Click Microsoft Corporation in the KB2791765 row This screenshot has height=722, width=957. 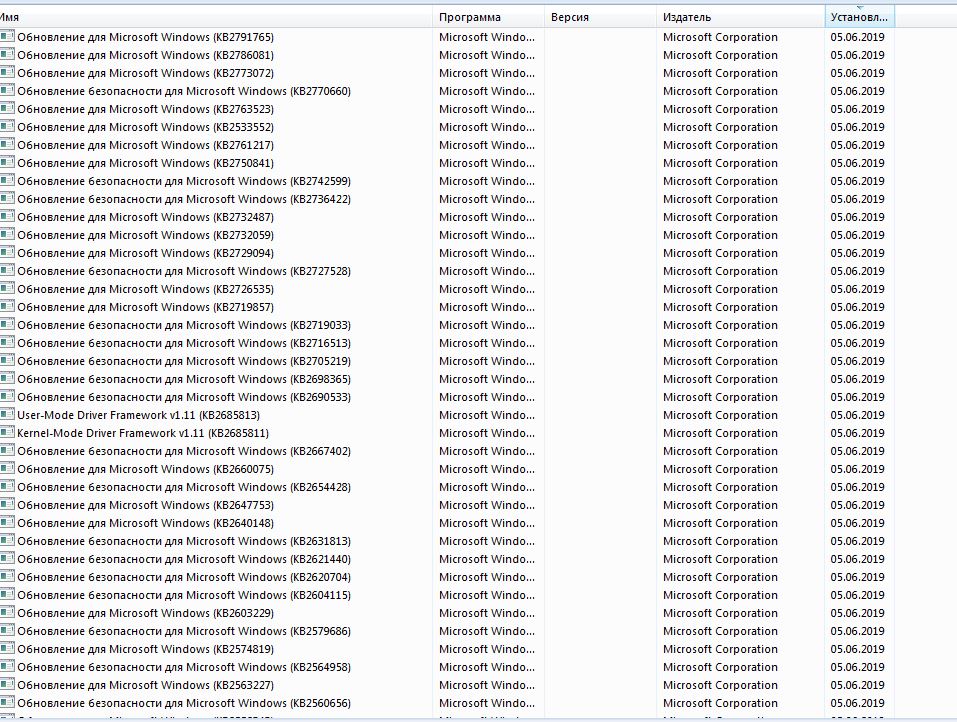(x=720, y=37)
